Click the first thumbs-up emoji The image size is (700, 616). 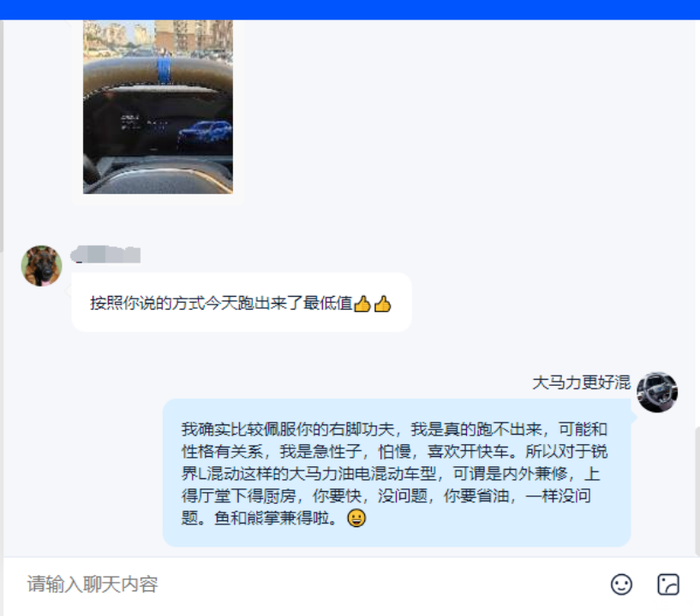tap(362, 304)
